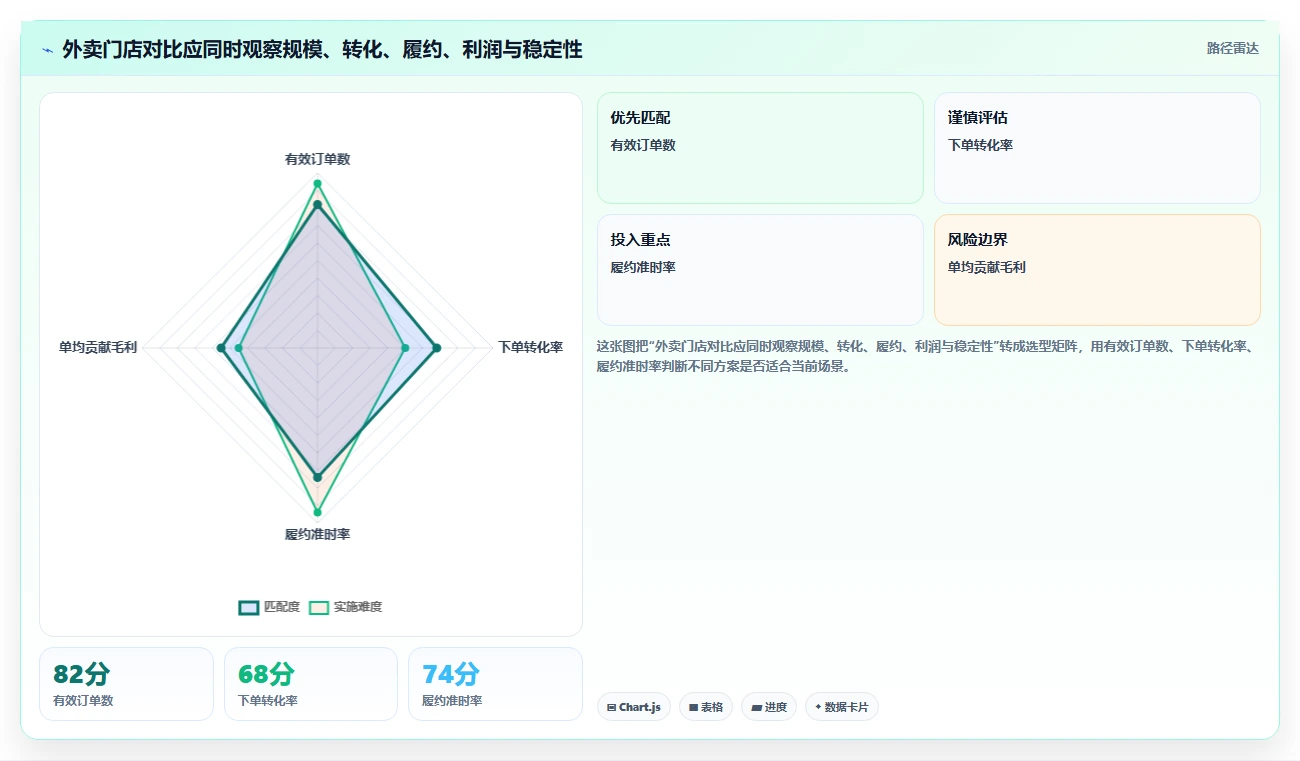Select the 谨慎评估 card
The width and height of the screenshot is (1300, 761).
coord(1097,148)
